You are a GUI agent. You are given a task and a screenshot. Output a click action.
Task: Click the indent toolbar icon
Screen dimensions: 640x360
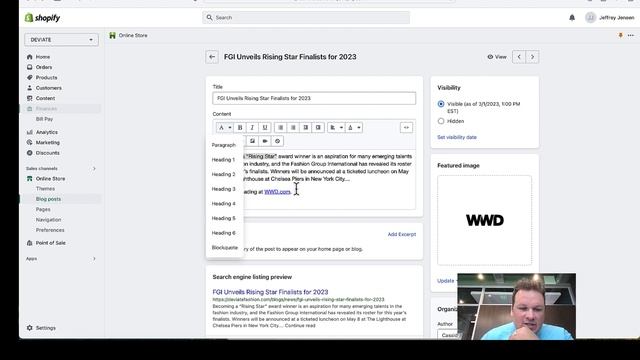[318, 127]
